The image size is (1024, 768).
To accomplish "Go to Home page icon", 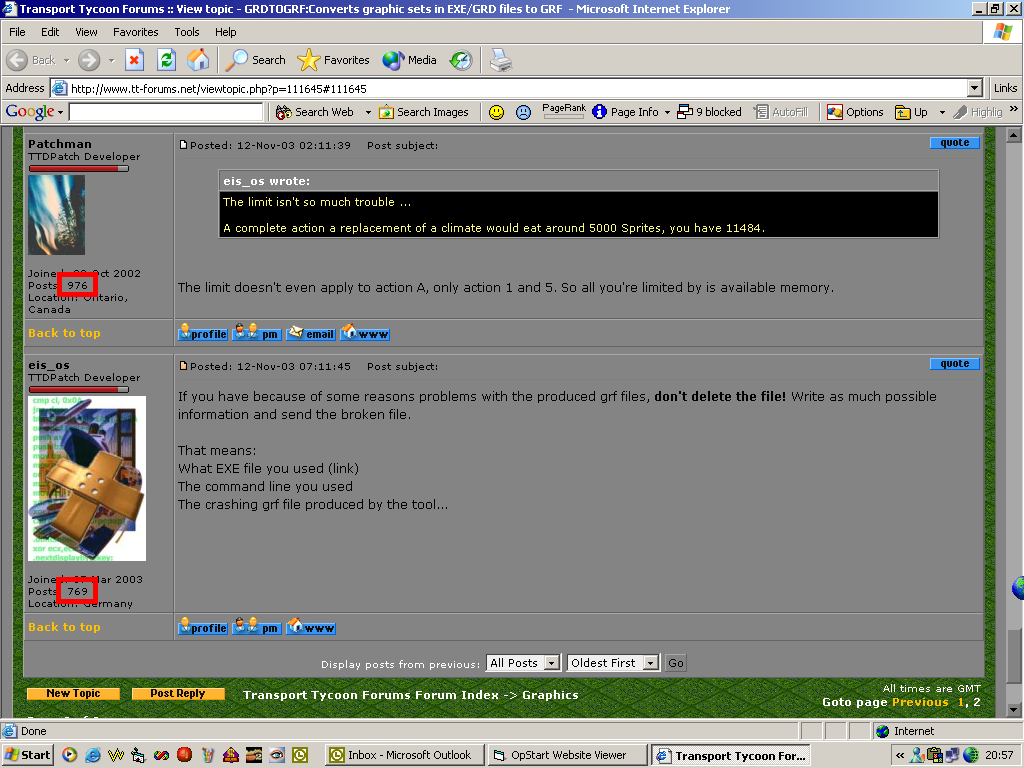I will 198,60.
